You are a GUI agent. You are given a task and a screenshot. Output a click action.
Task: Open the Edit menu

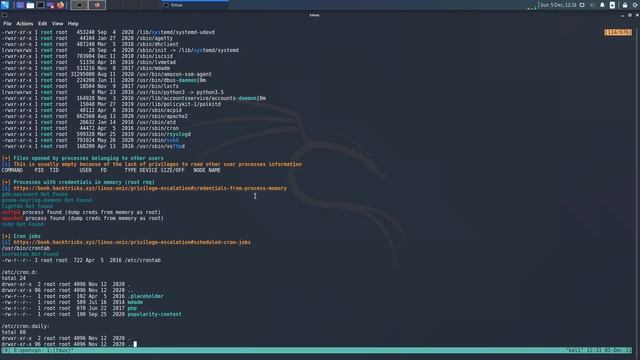point(42,24)
